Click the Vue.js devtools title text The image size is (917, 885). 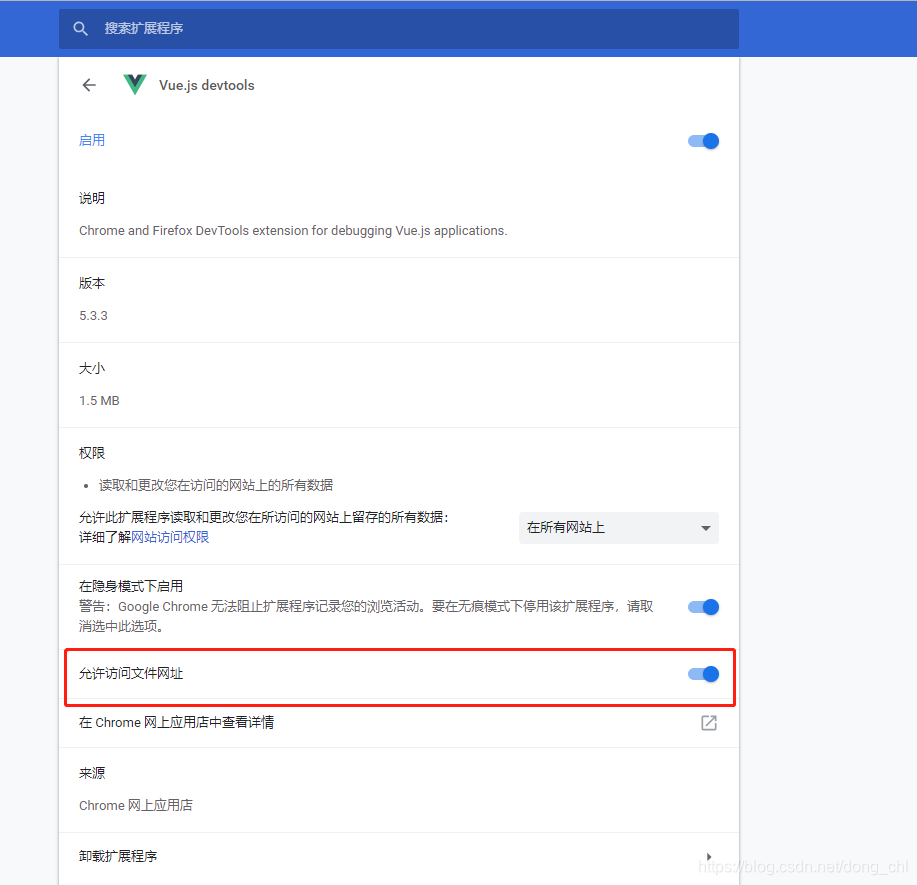click(207, 85)
